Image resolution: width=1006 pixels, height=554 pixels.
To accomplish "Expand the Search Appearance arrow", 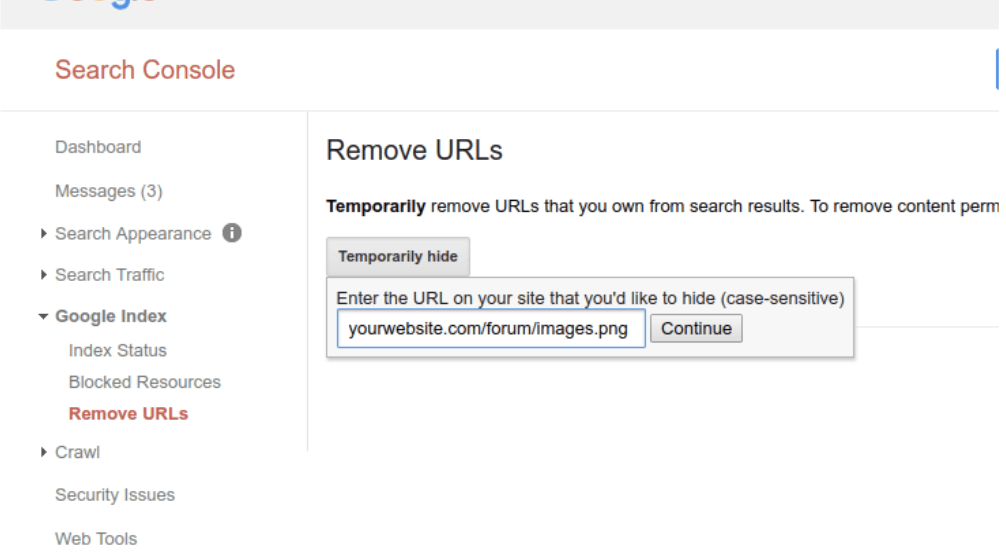I will pyautogui.click(x=43, y=234).
